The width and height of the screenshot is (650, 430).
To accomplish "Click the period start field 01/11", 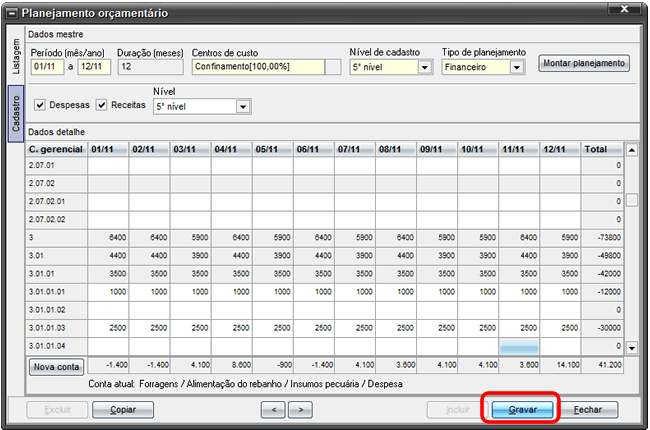I will pyautogui.click(x=47, y=67).
